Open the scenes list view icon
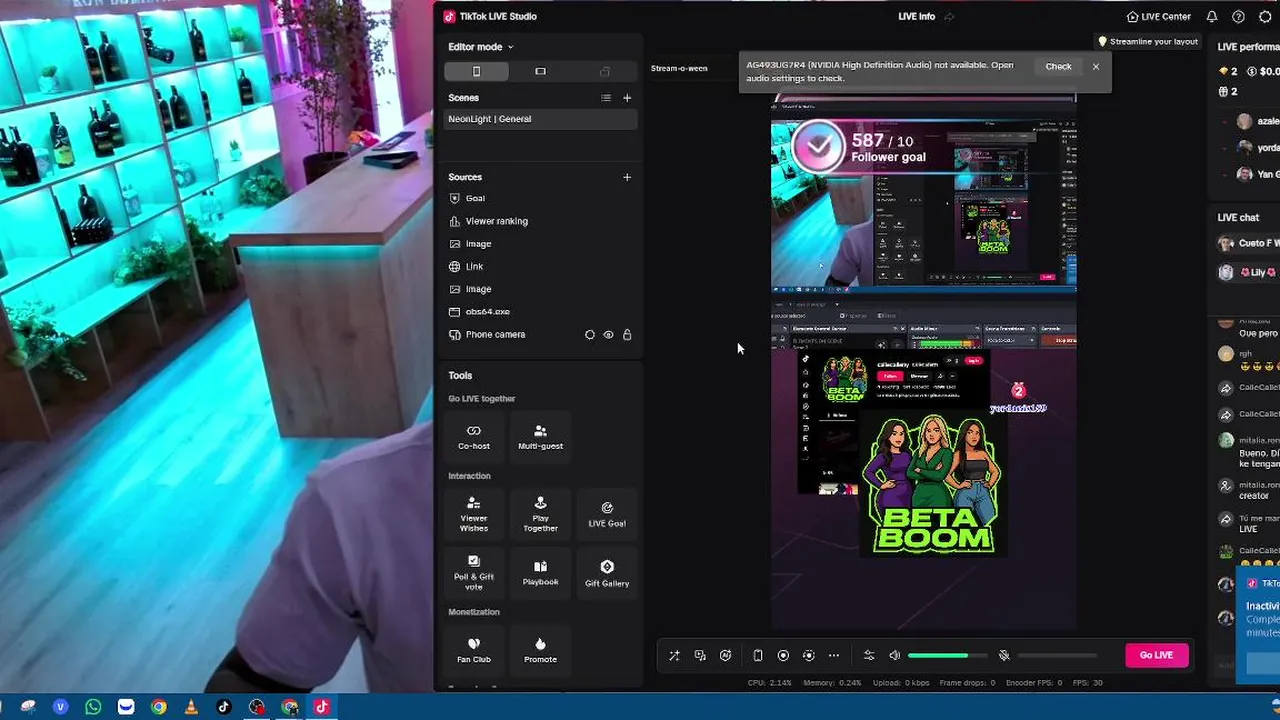 (x=605, y=98)
